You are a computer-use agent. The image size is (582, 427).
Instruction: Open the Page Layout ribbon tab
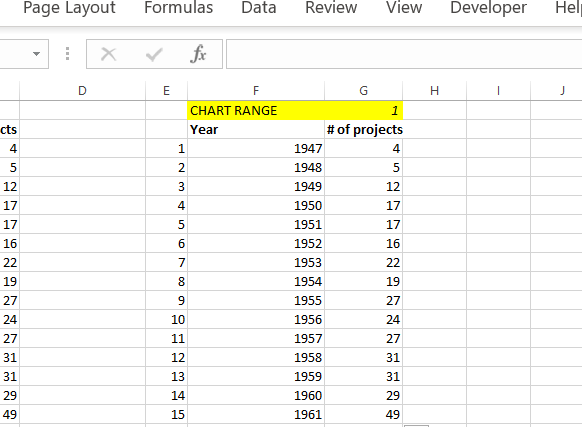coord(69,7)
